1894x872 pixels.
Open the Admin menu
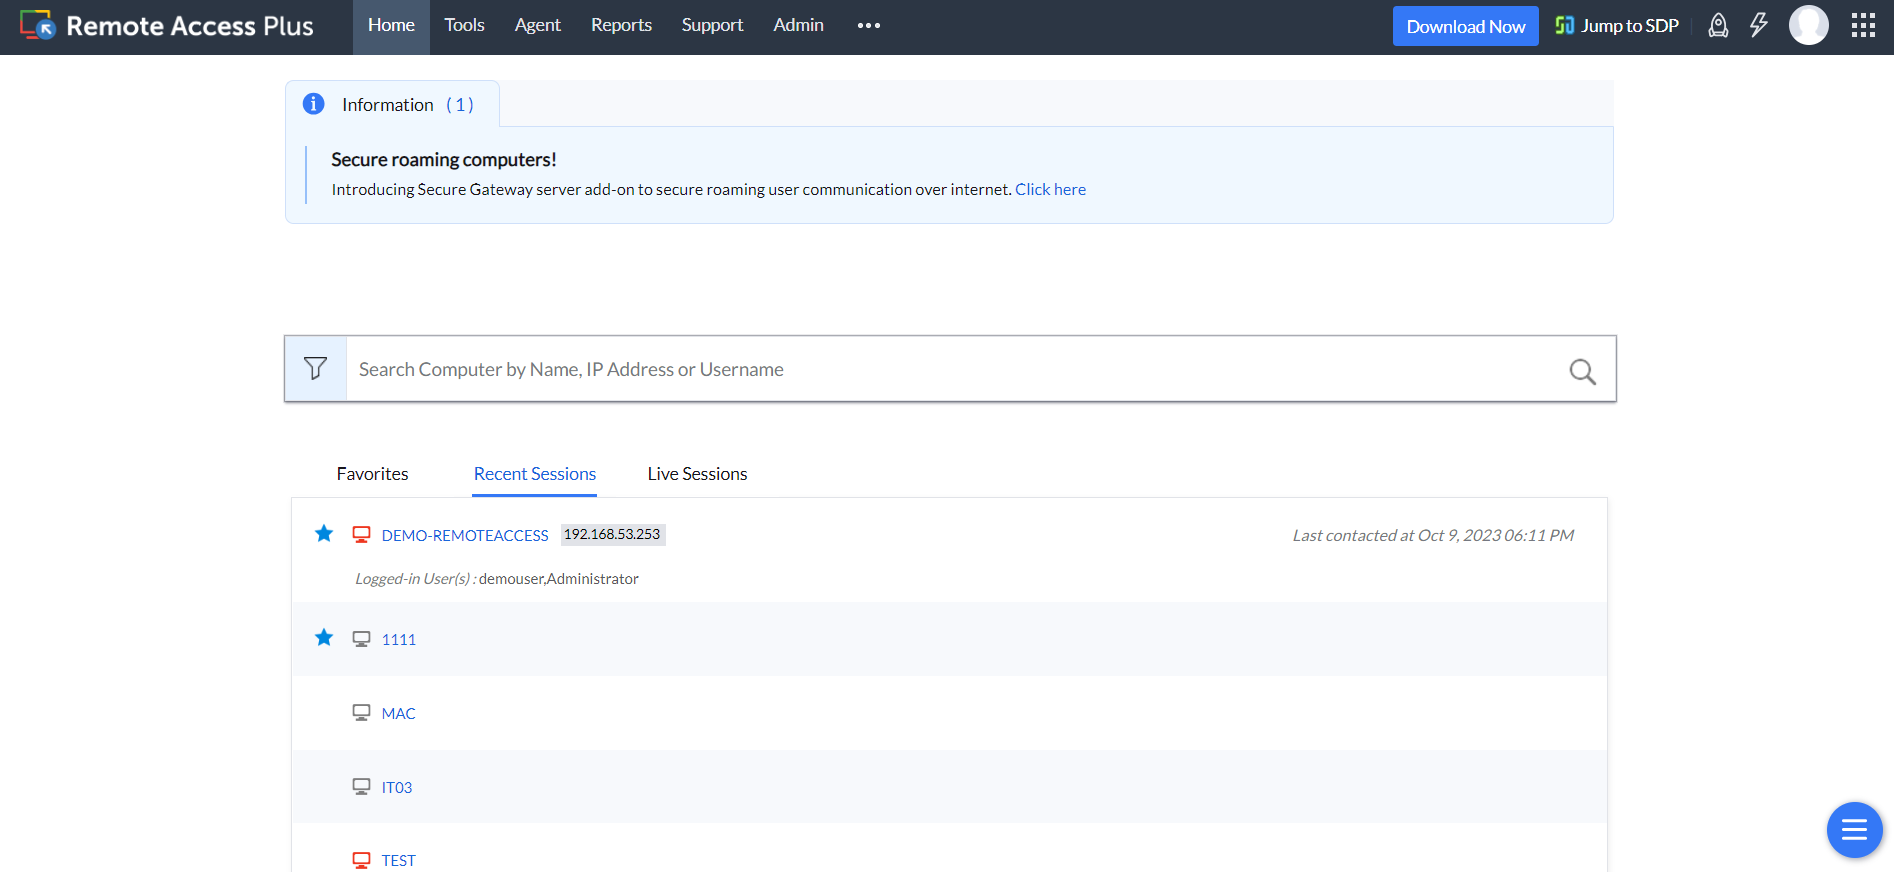pyautogui.click(x=799, y=26)
